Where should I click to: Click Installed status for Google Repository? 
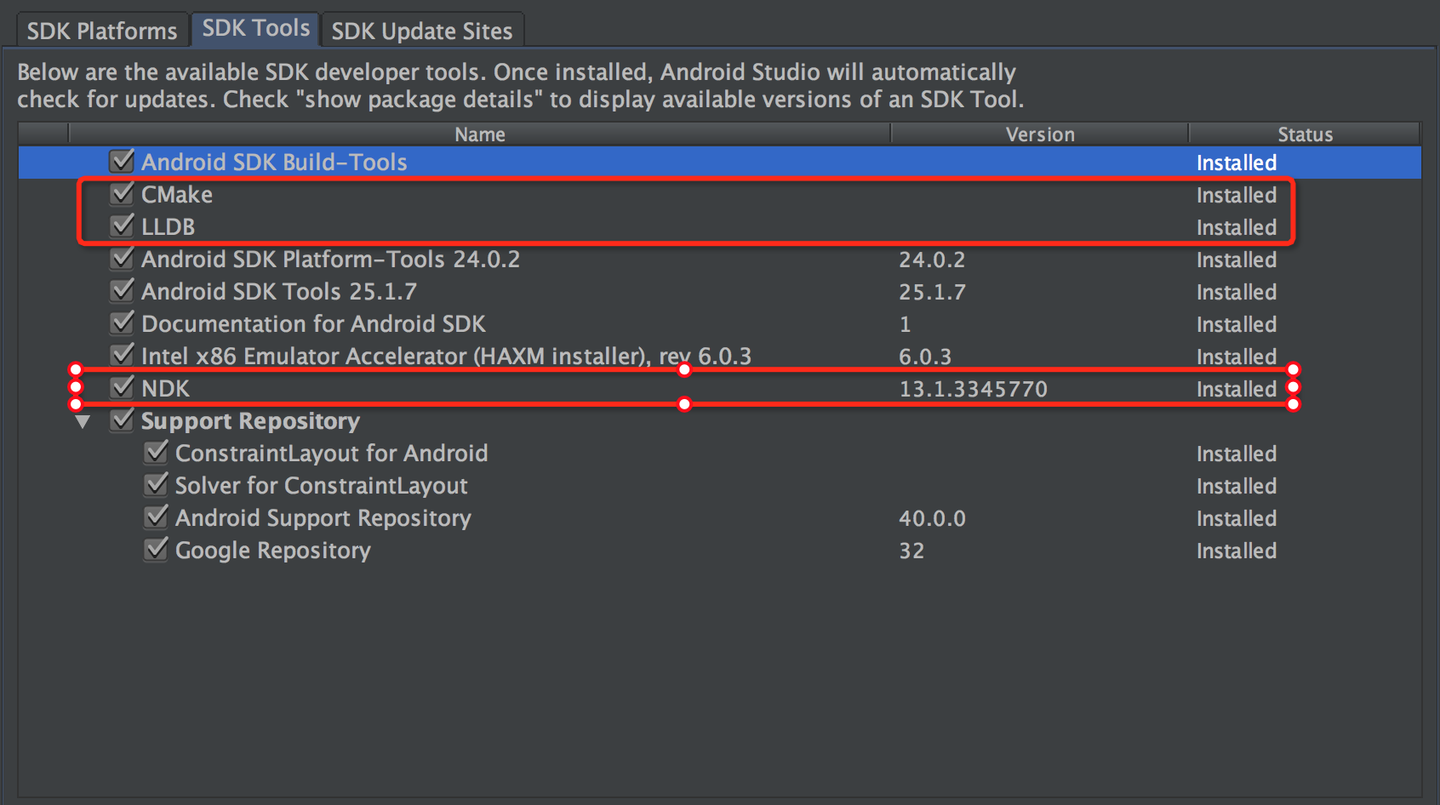pos(1236,551)
